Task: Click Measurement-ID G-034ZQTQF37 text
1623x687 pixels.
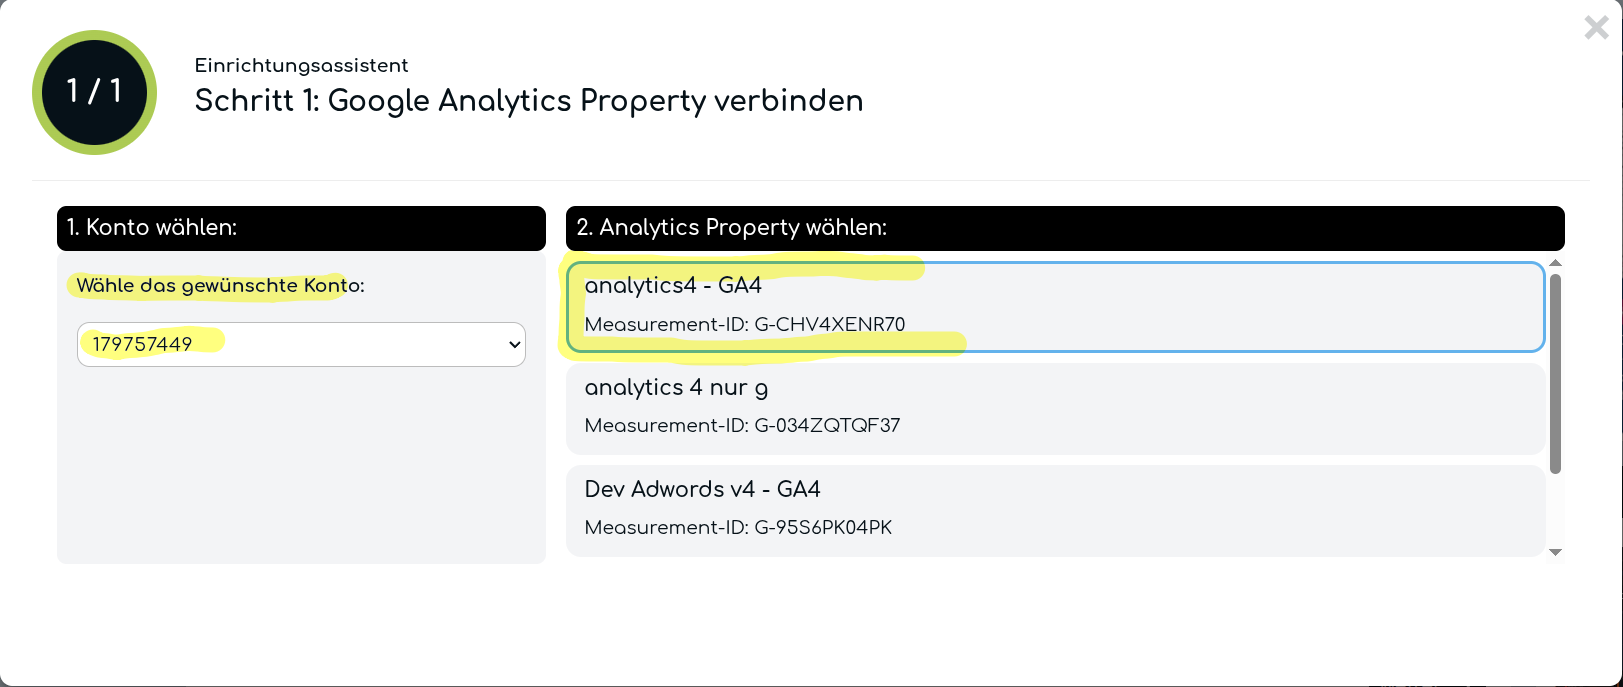Action: click(742, 425)
